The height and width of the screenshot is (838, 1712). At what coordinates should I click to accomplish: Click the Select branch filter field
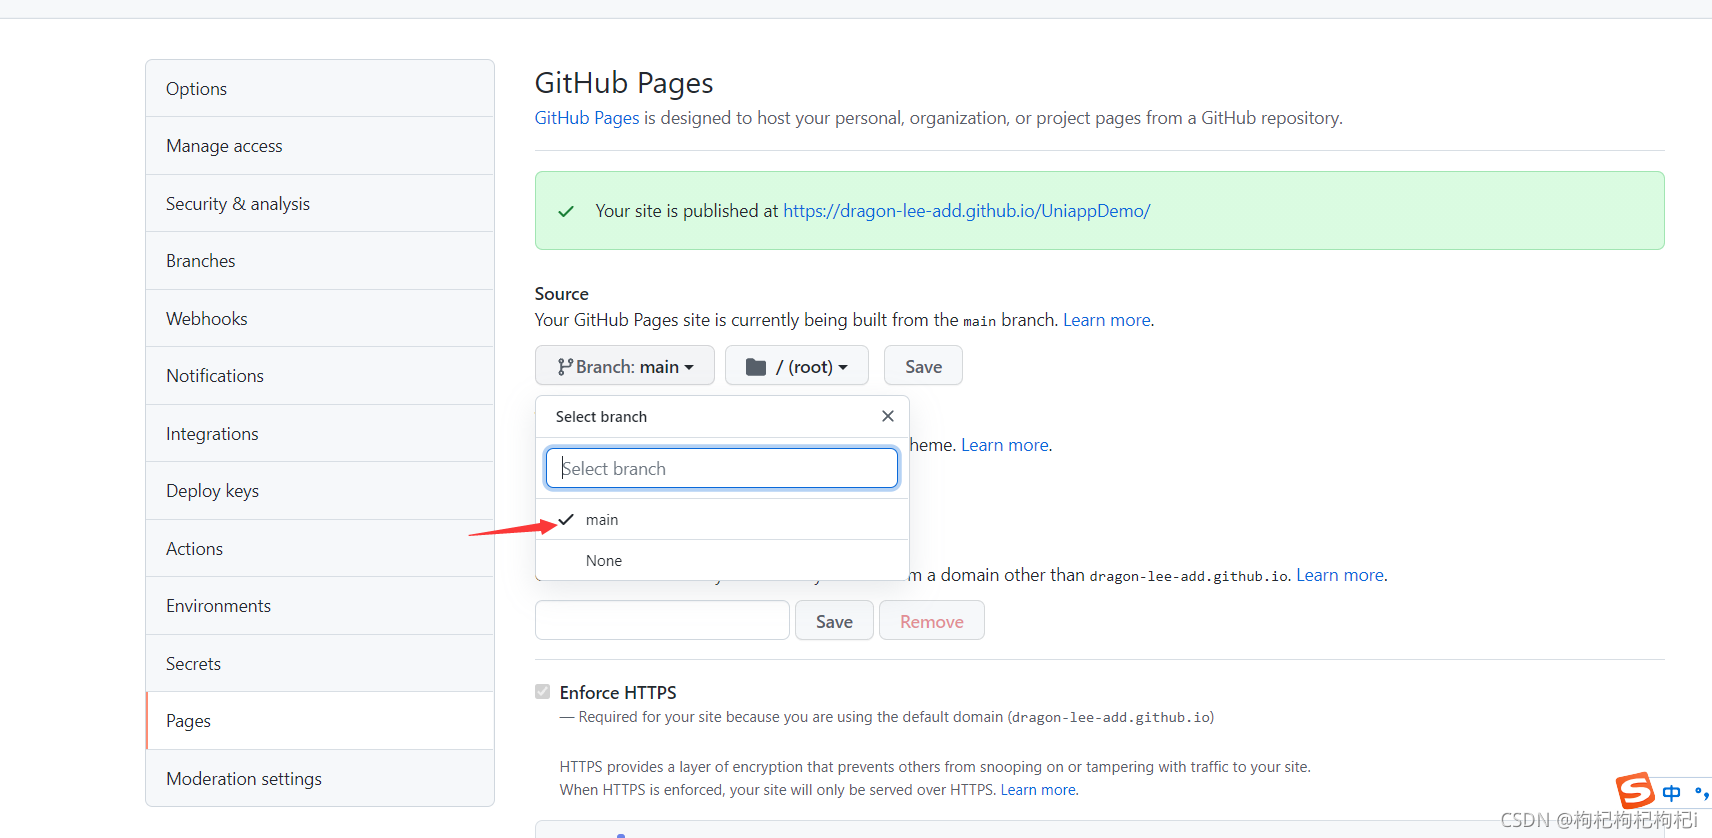click(722, 468)
